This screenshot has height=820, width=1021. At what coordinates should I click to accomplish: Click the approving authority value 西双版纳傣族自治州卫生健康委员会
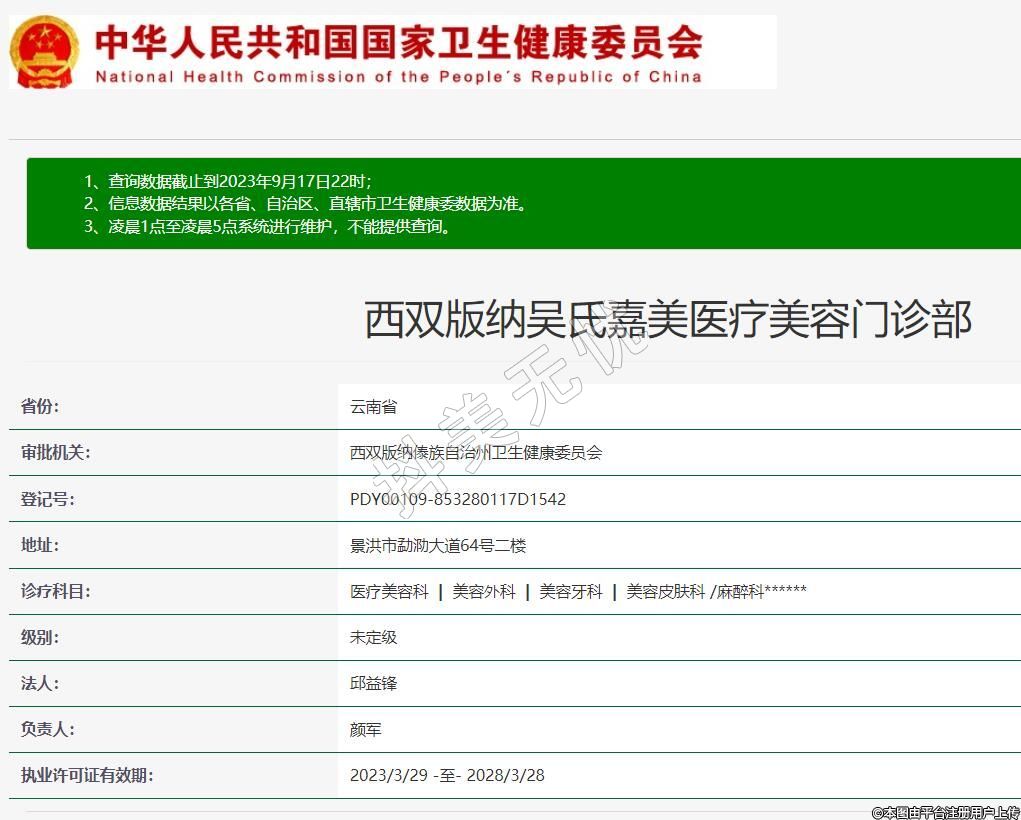tap(476, 453)
